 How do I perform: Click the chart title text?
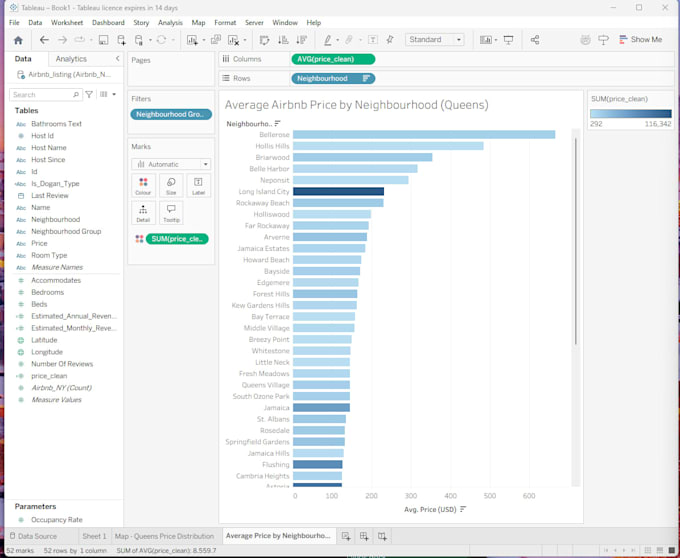click(x=356, y=105)
